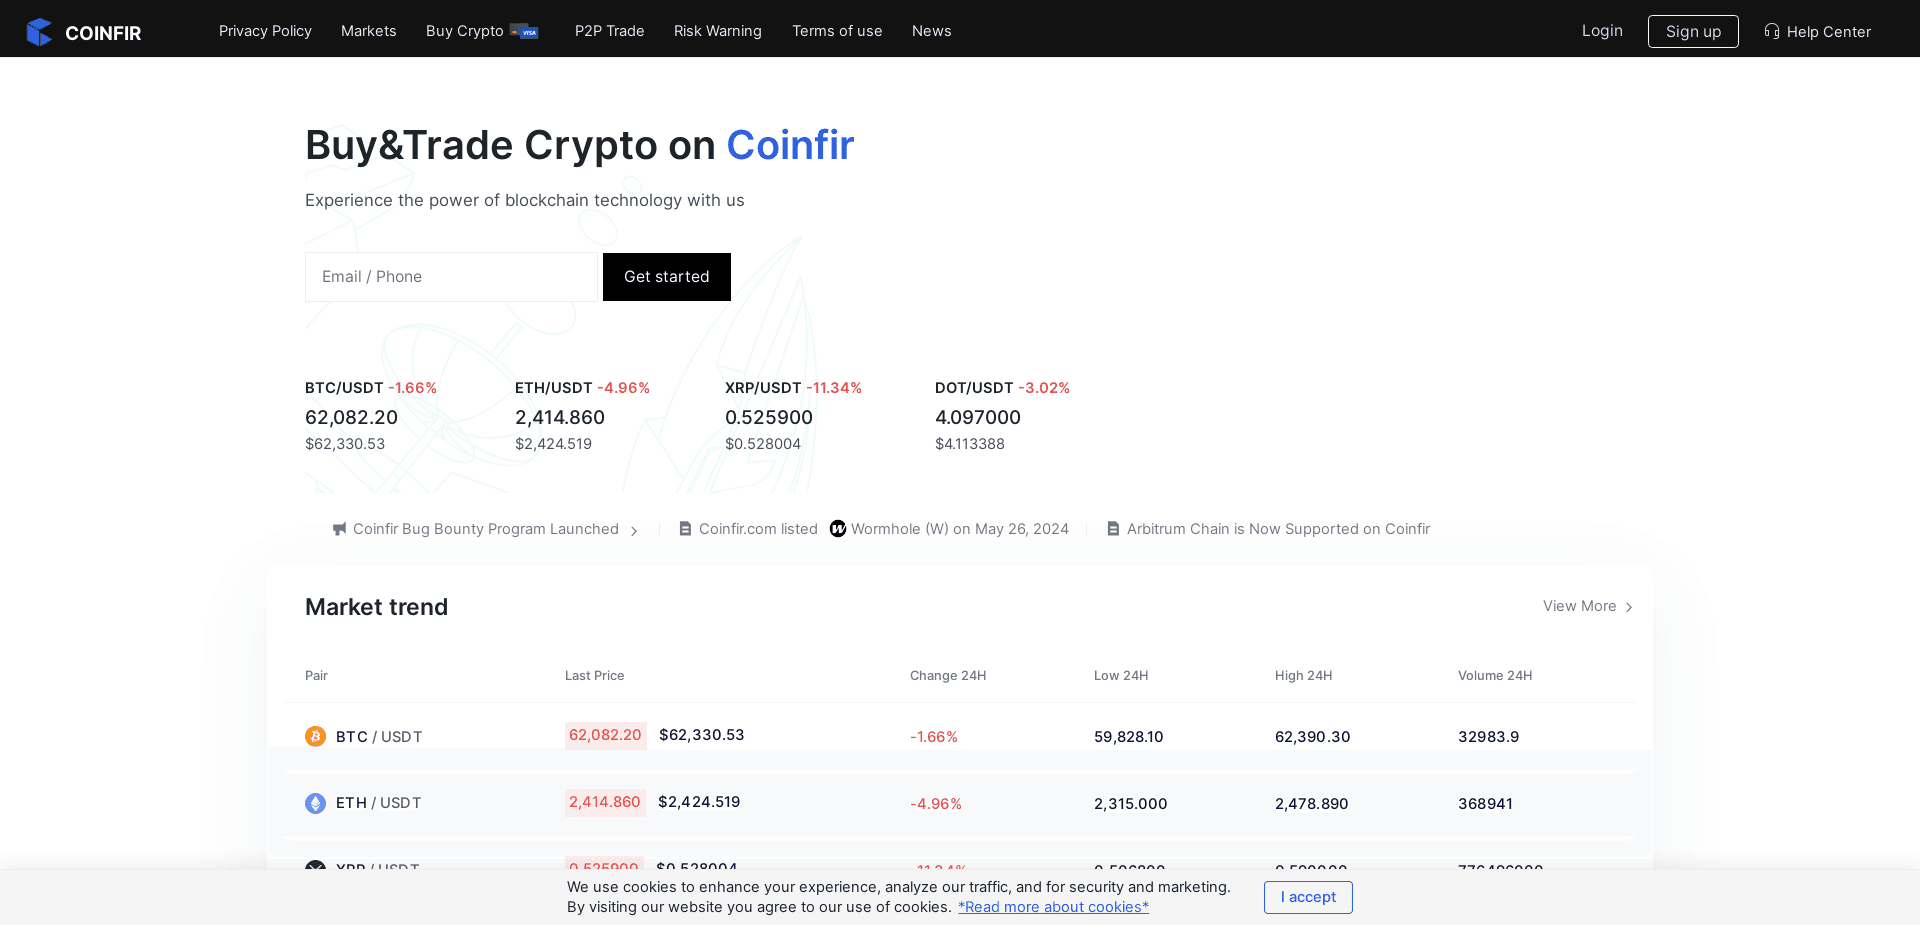Viewport: 1920px width, 925px height.
Task: Click the Sign up button
Action: click(1693, 31)
